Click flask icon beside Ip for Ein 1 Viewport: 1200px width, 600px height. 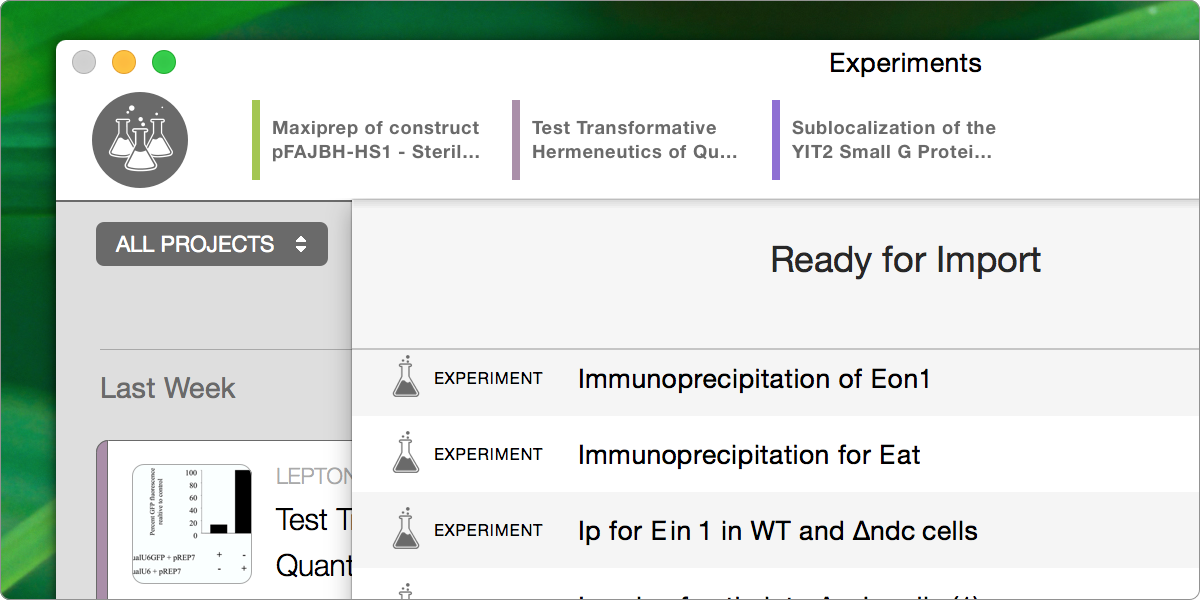point(405,529)
